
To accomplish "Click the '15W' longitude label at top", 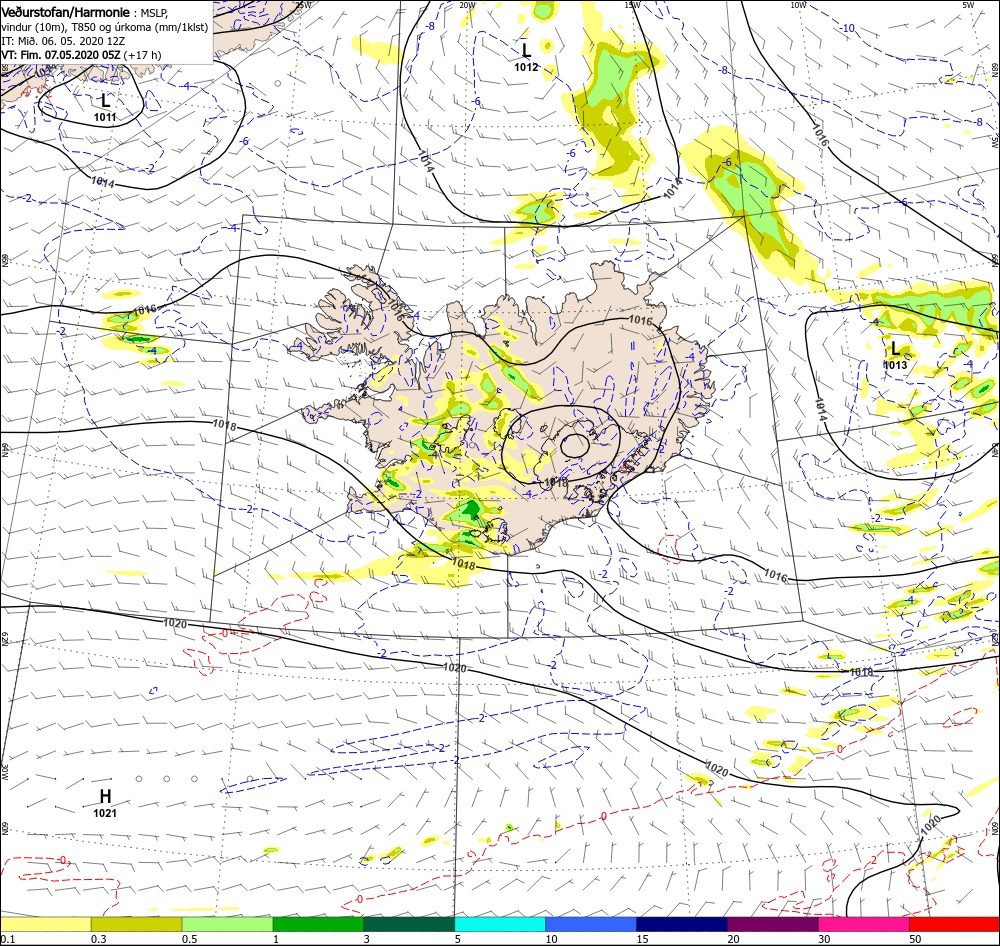I will tap(633, 5).
